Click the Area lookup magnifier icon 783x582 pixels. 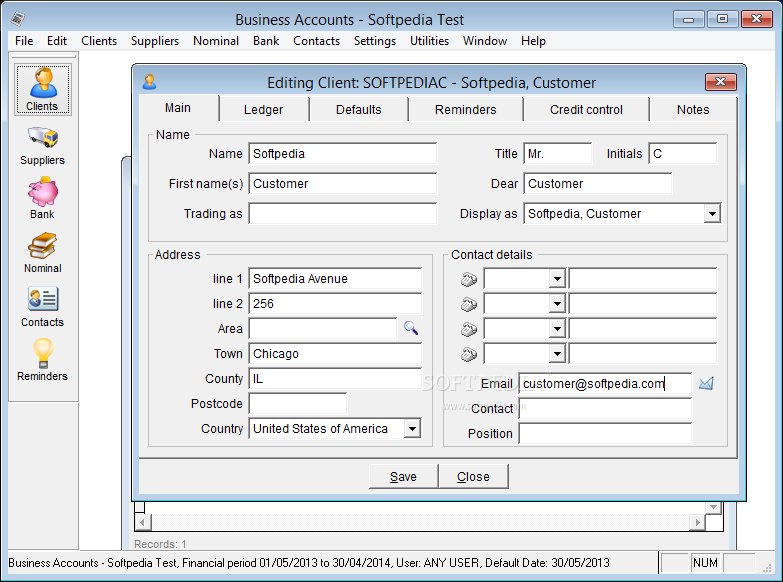coord(411,328)
